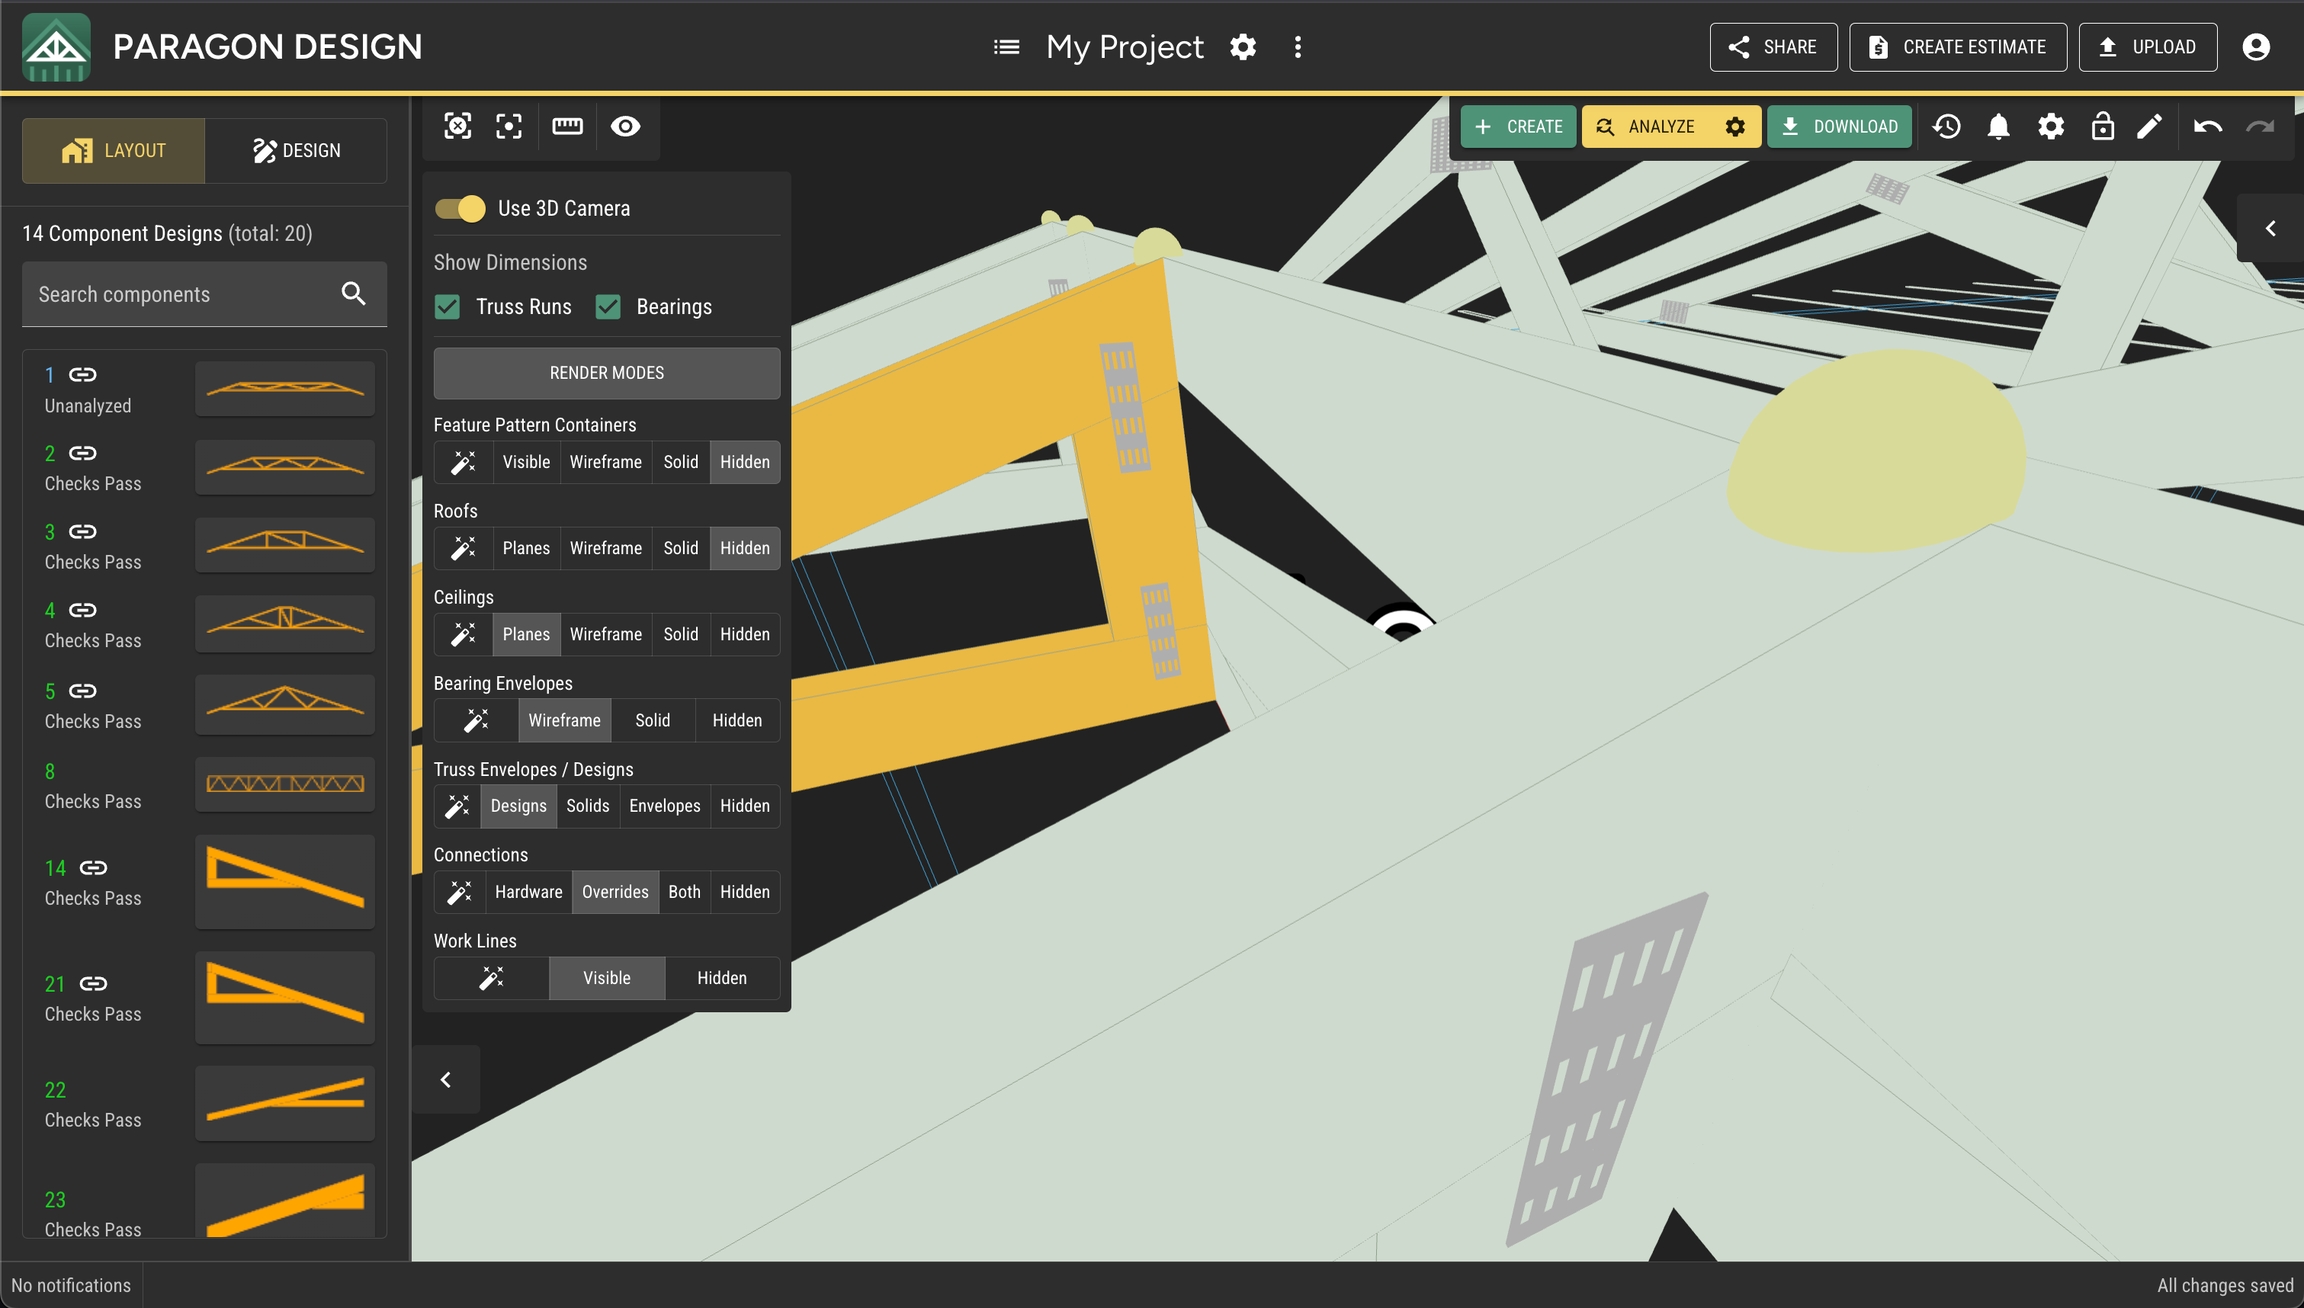This screenshot has height=1308, width=2304.
Task: Click the ruler measure tool icon
Action: click(x=567, y=126)
